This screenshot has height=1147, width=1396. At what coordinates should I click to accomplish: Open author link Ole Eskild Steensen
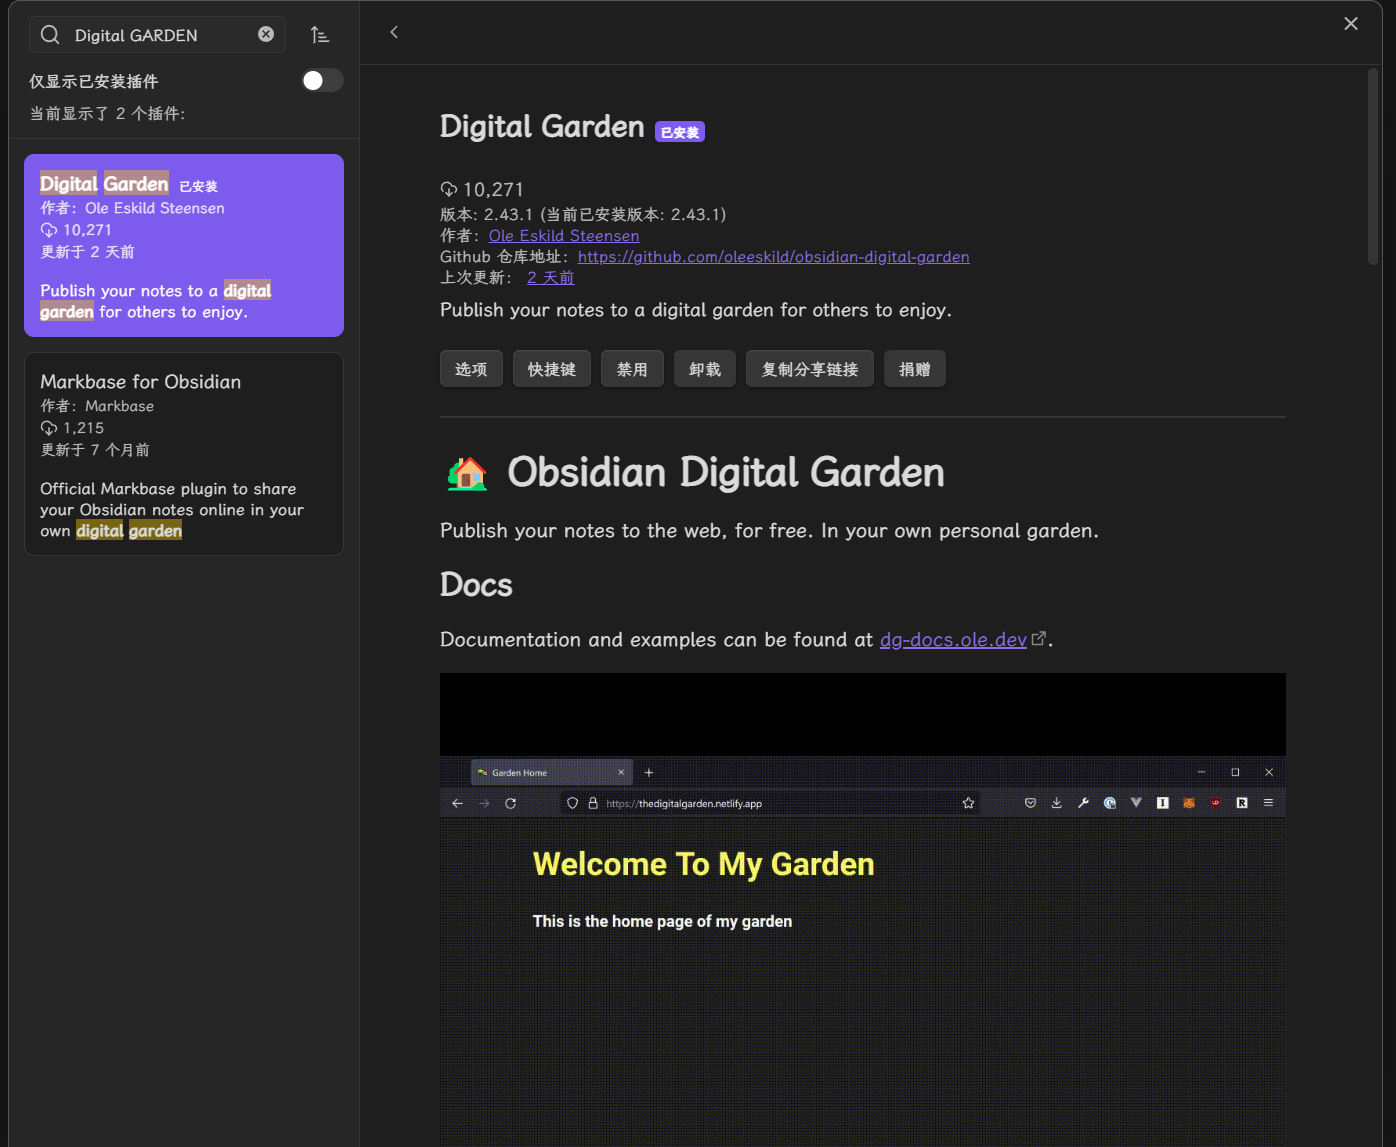564,236
